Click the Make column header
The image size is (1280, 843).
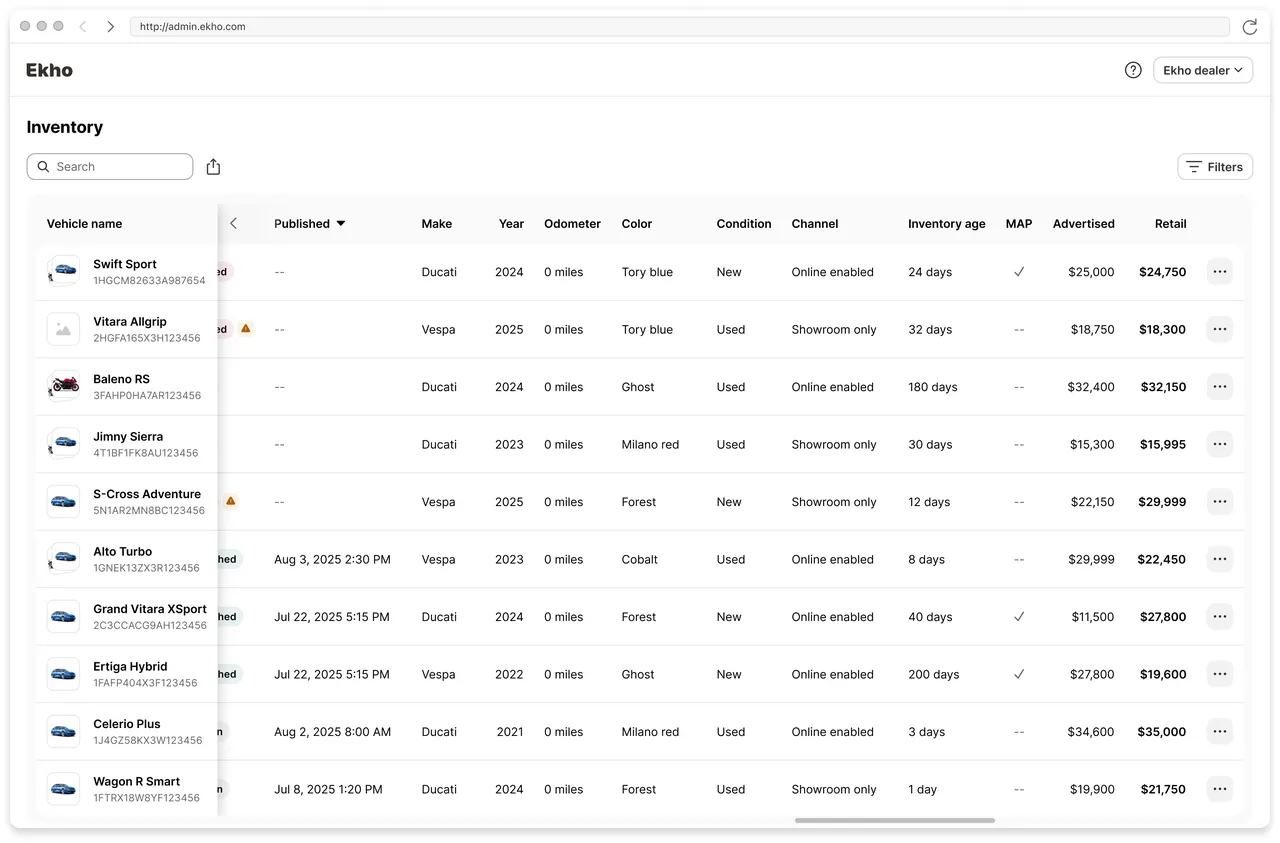[x=437, y=224]
